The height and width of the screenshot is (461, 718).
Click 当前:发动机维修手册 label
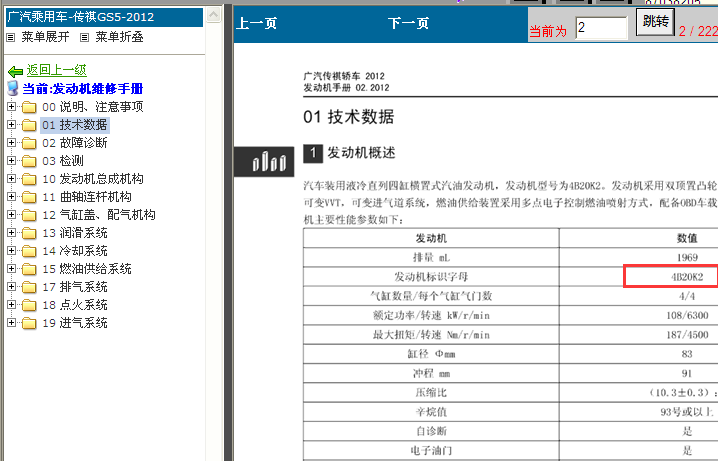(x=83, y=88)
